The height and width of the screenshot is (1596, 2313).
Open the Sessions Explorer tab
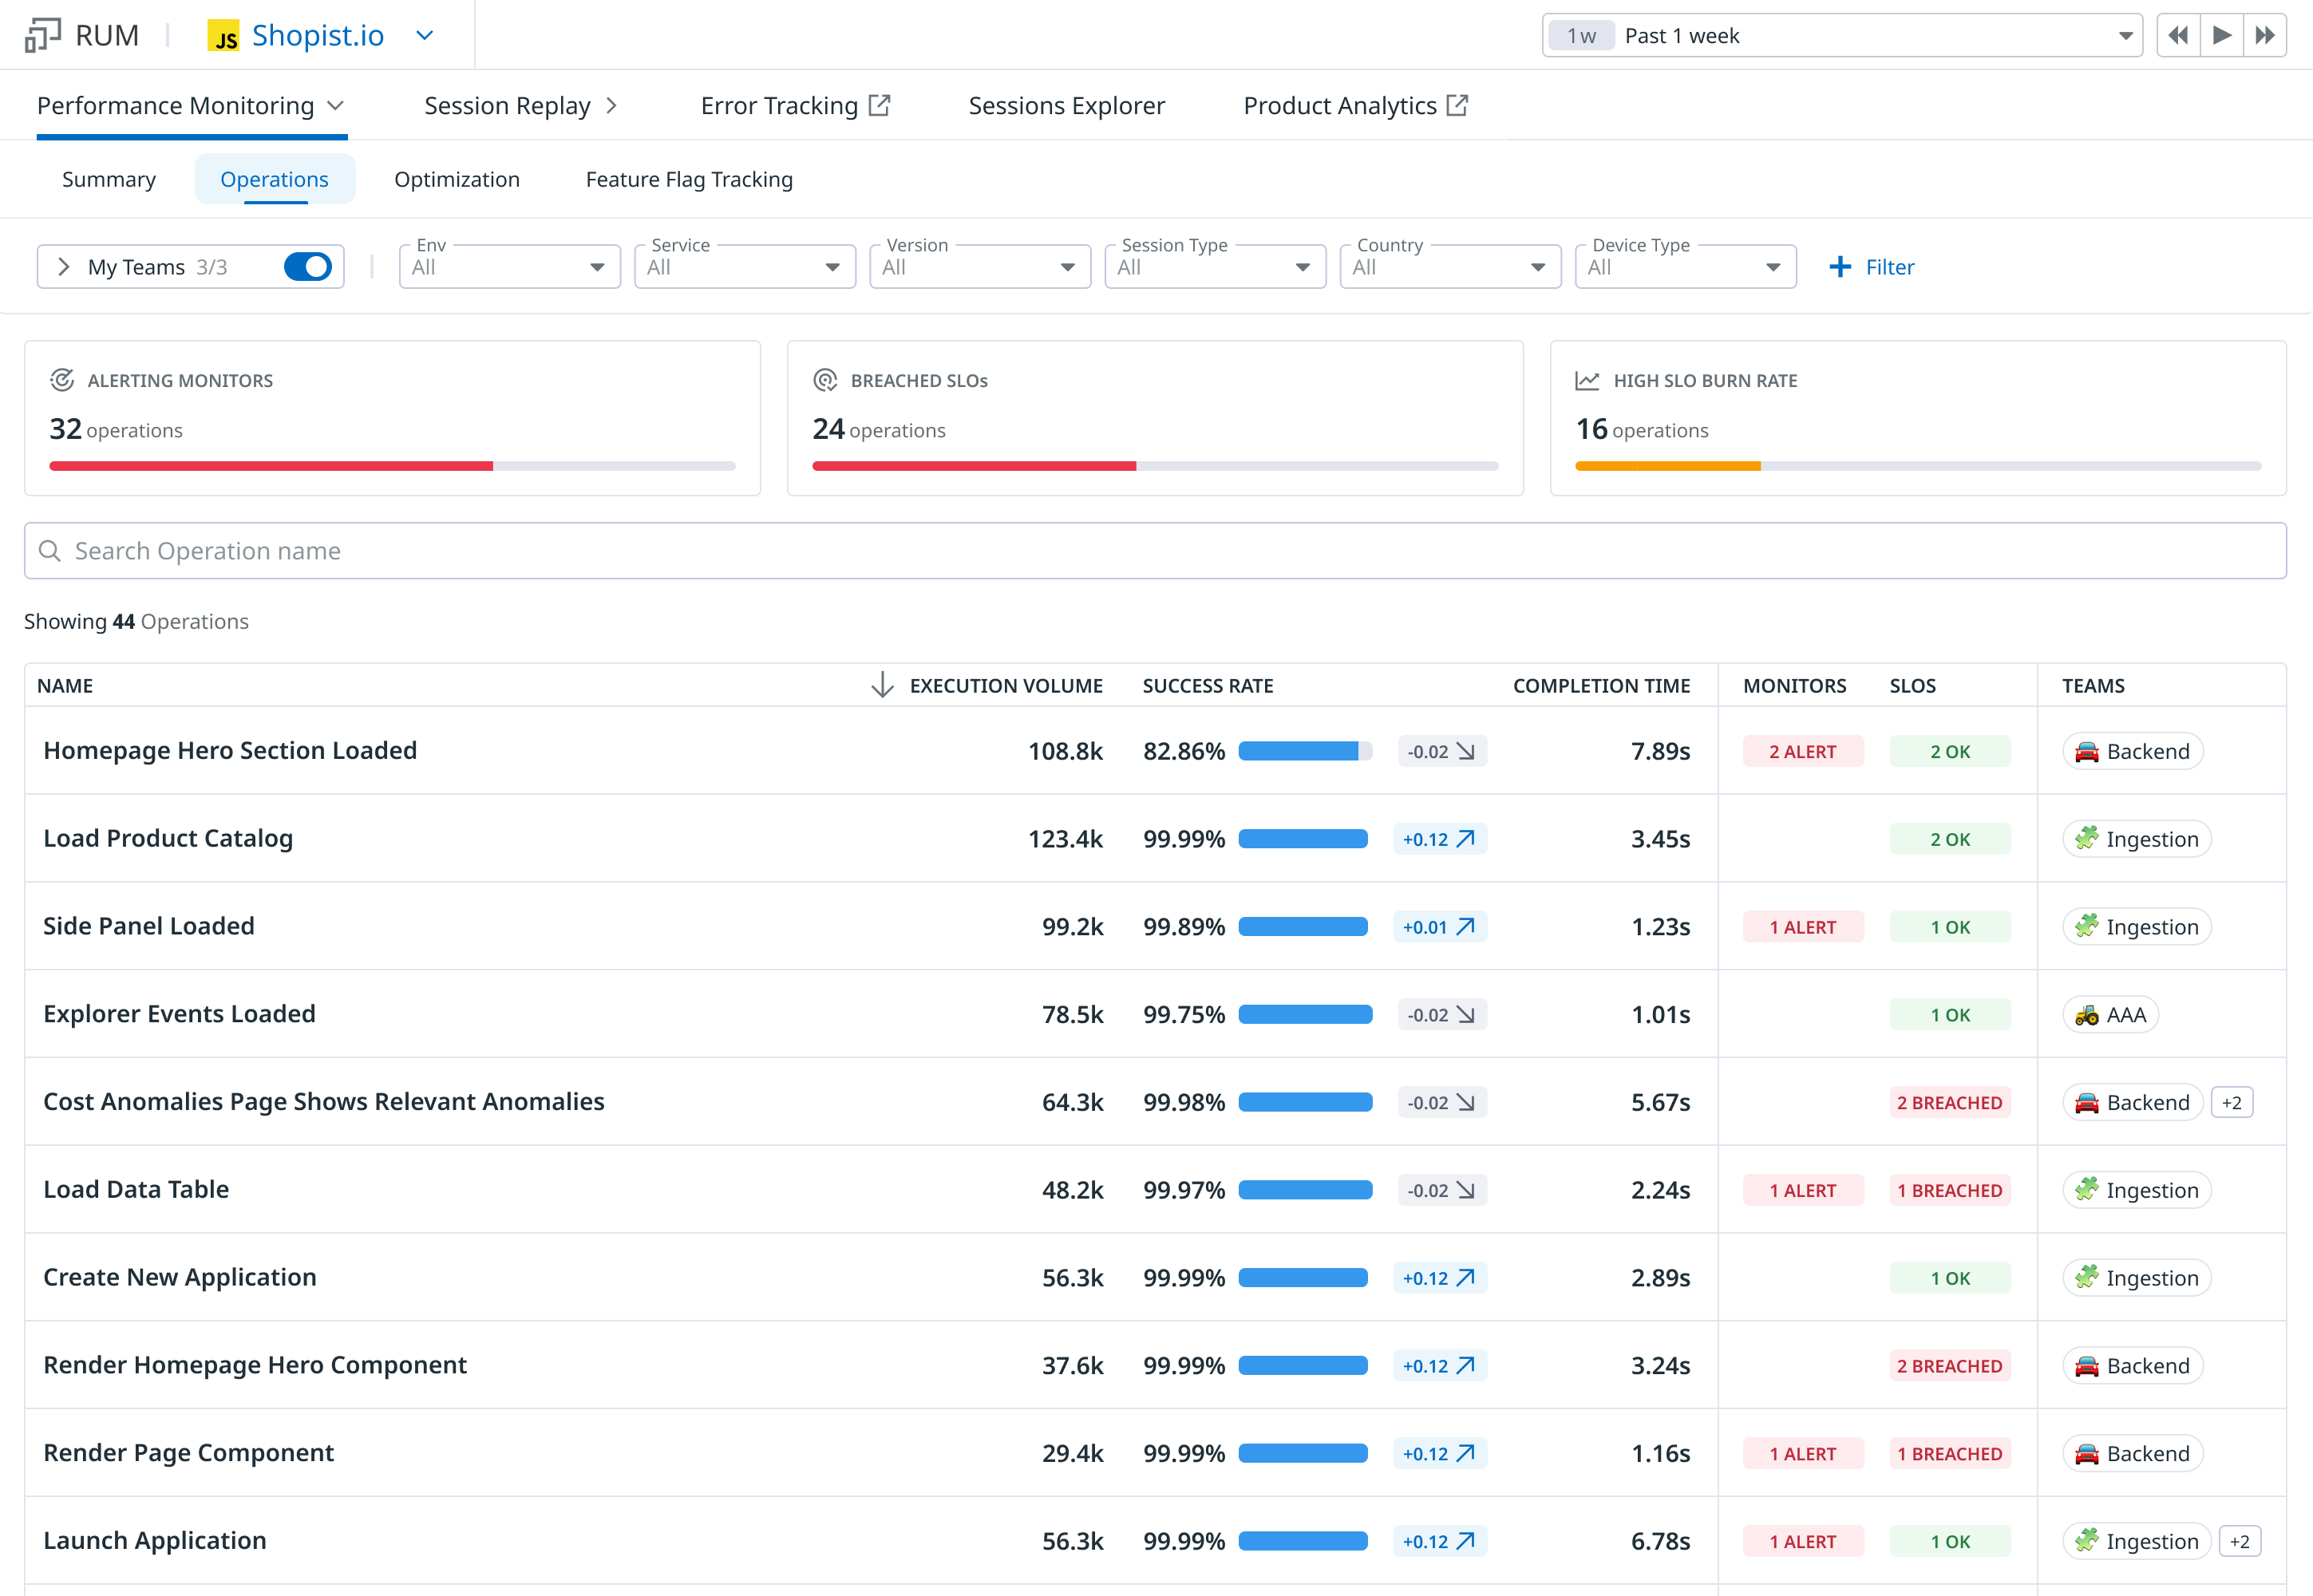click(1066, 105)
